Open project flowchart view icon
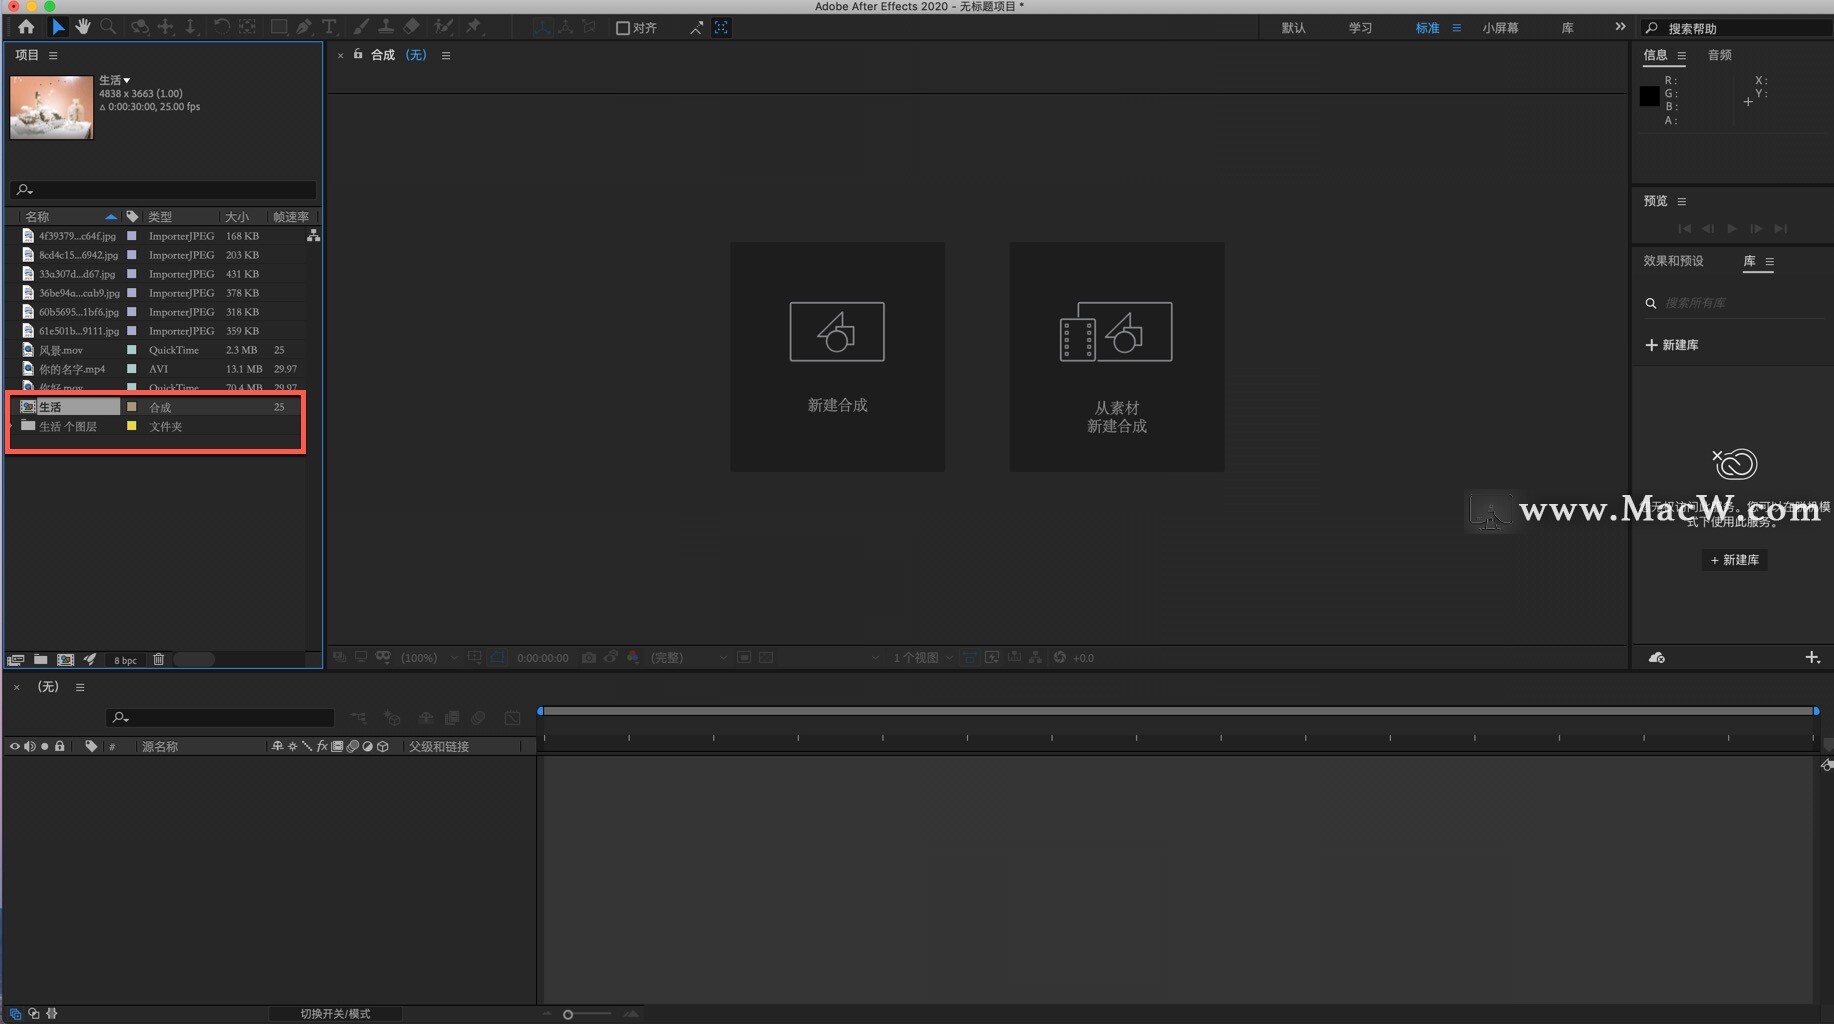The height and width of the screenshot is (1024, 1834). click(313, 236)
